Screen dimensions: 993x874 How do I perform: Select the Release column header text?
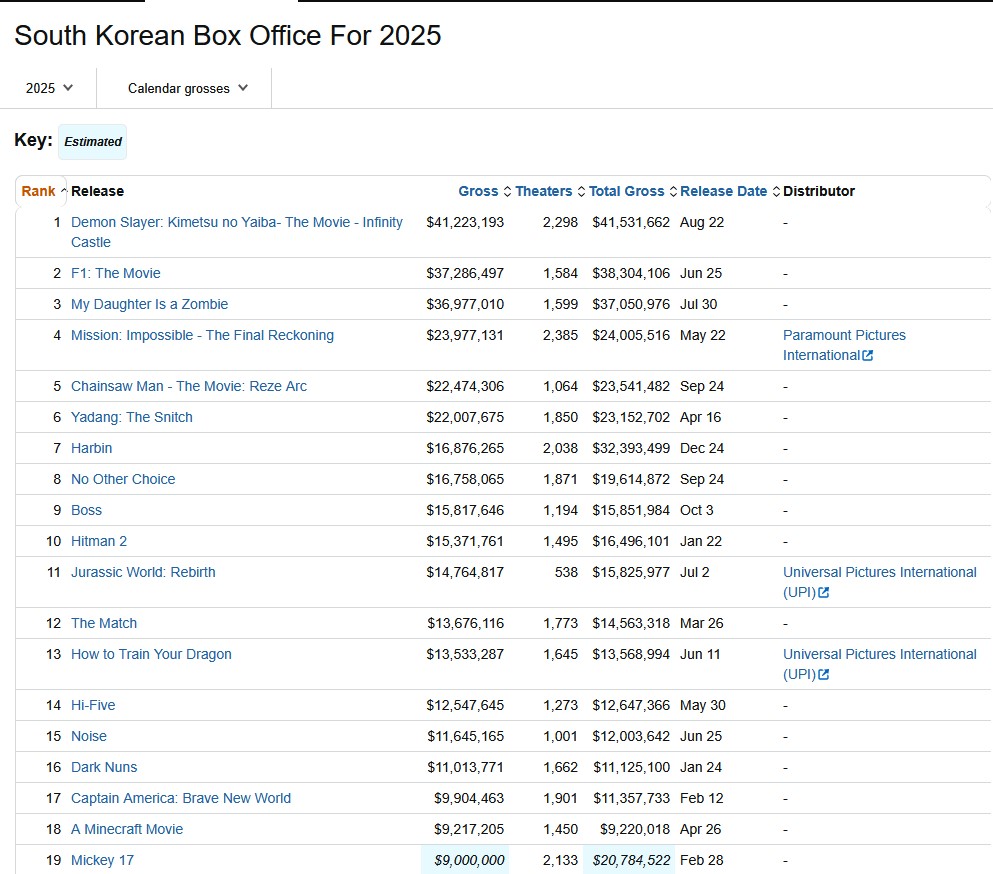click(98, 191)
